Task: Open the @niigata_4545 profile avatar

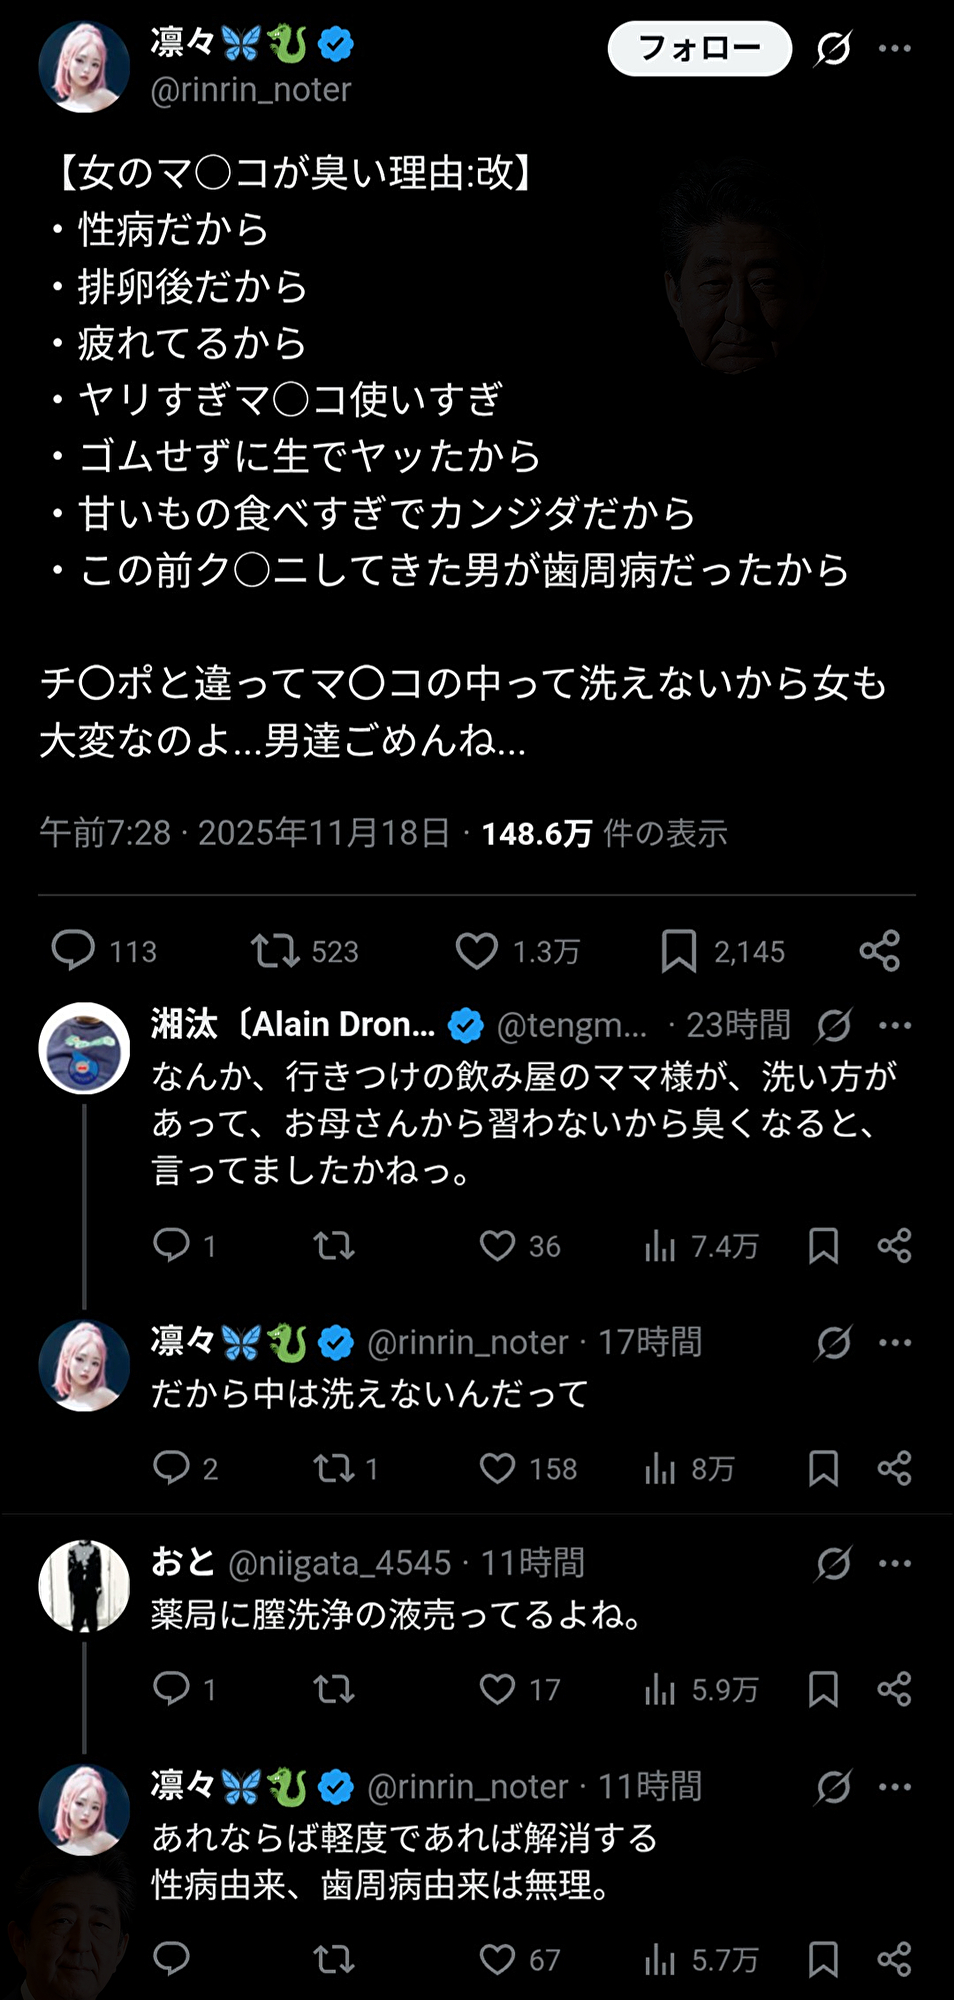Action: click(x=84, y=1586)
